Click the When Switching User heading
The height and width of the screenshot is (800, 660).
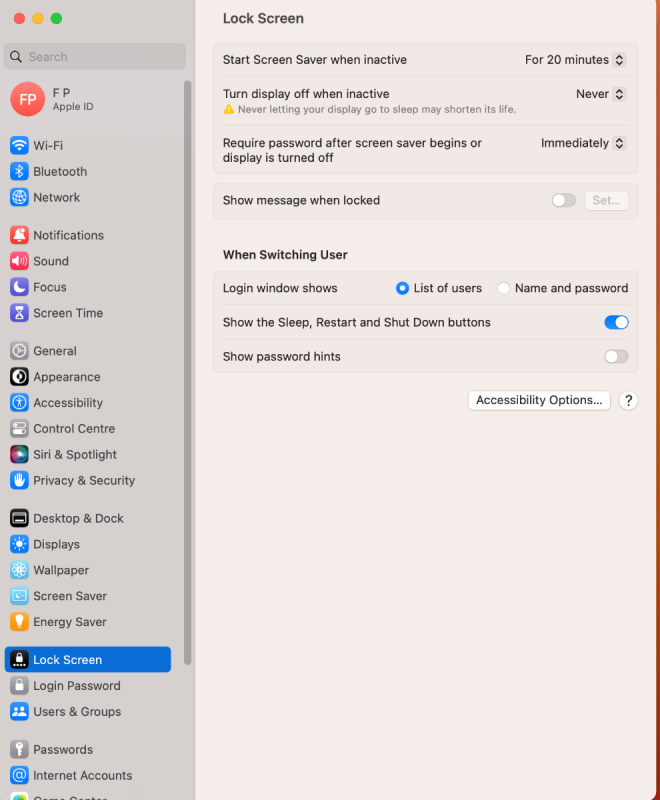coord(285,255)
